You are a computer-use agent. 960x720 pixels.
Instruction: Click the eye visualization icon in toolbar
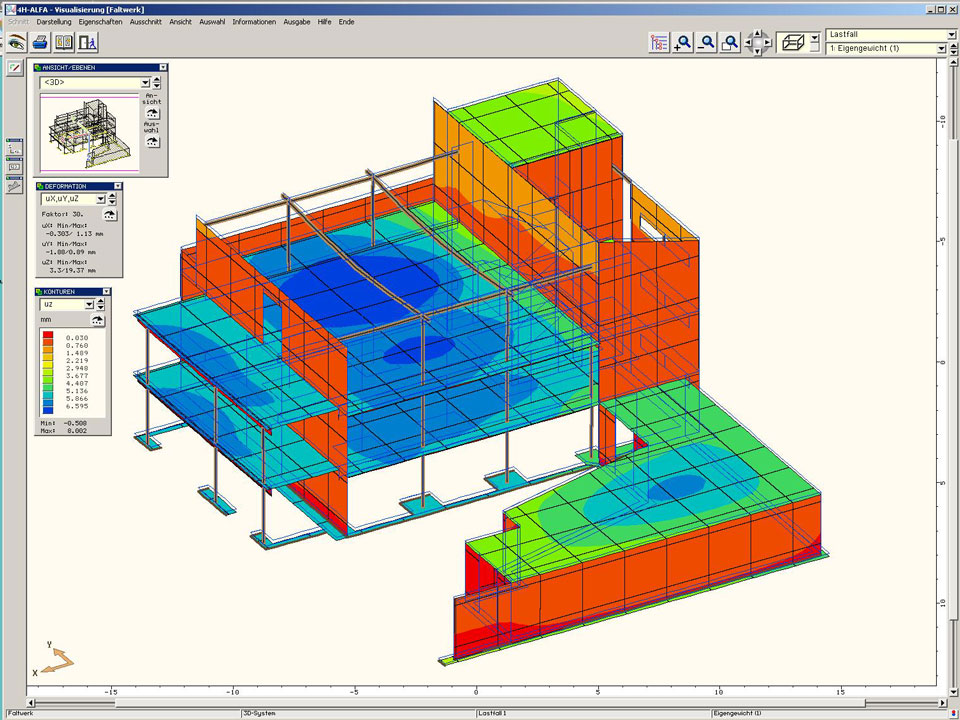tap(16, 42)
